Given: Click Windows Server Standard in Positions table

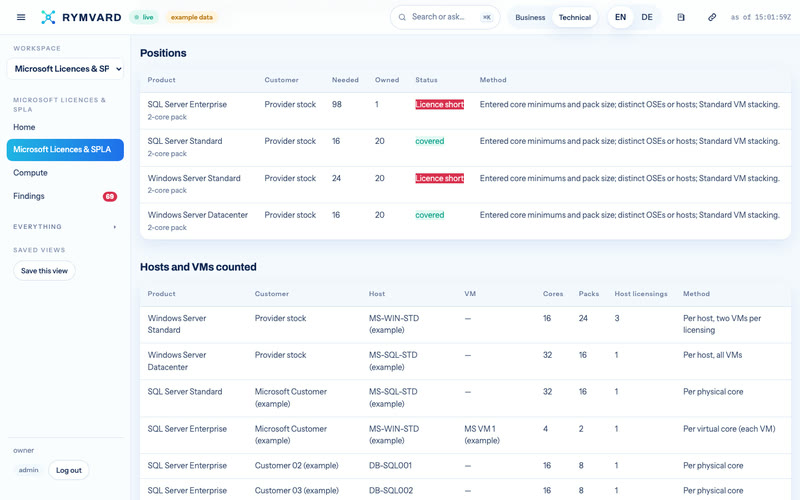Looking at the screenshot, I should 194,179.
